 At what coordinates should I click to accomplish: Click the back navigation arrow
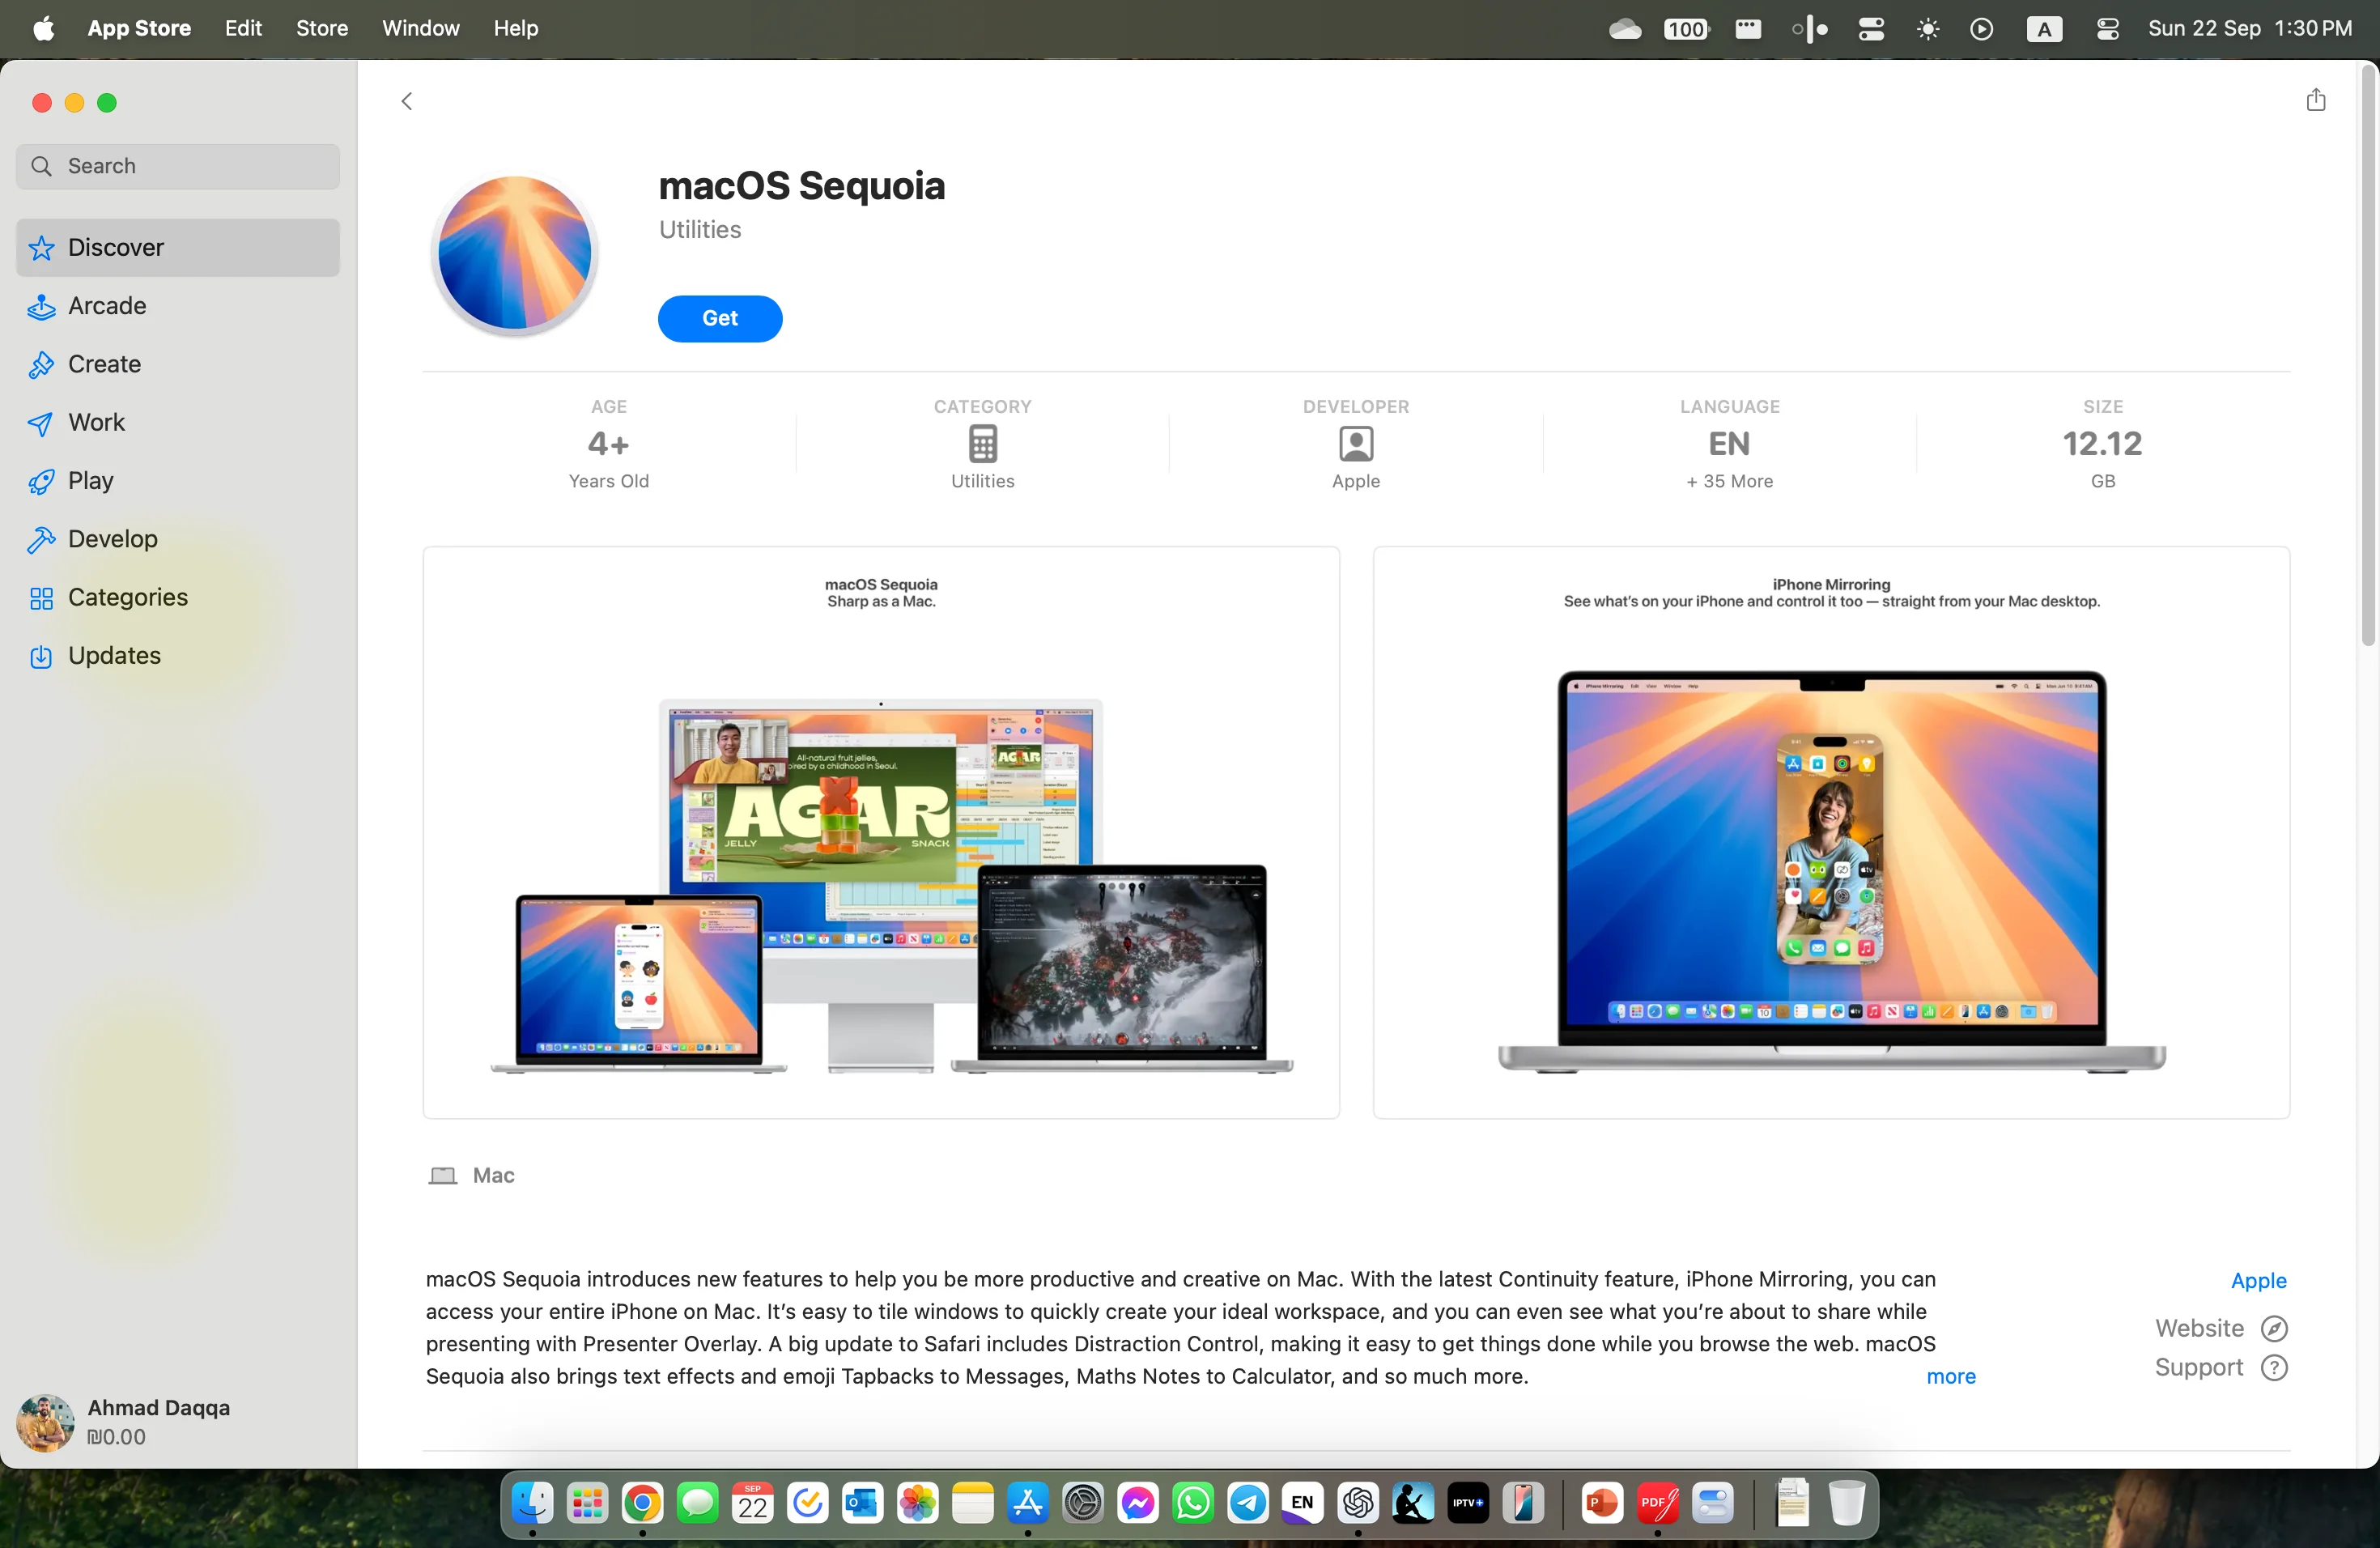click(404, 100)
